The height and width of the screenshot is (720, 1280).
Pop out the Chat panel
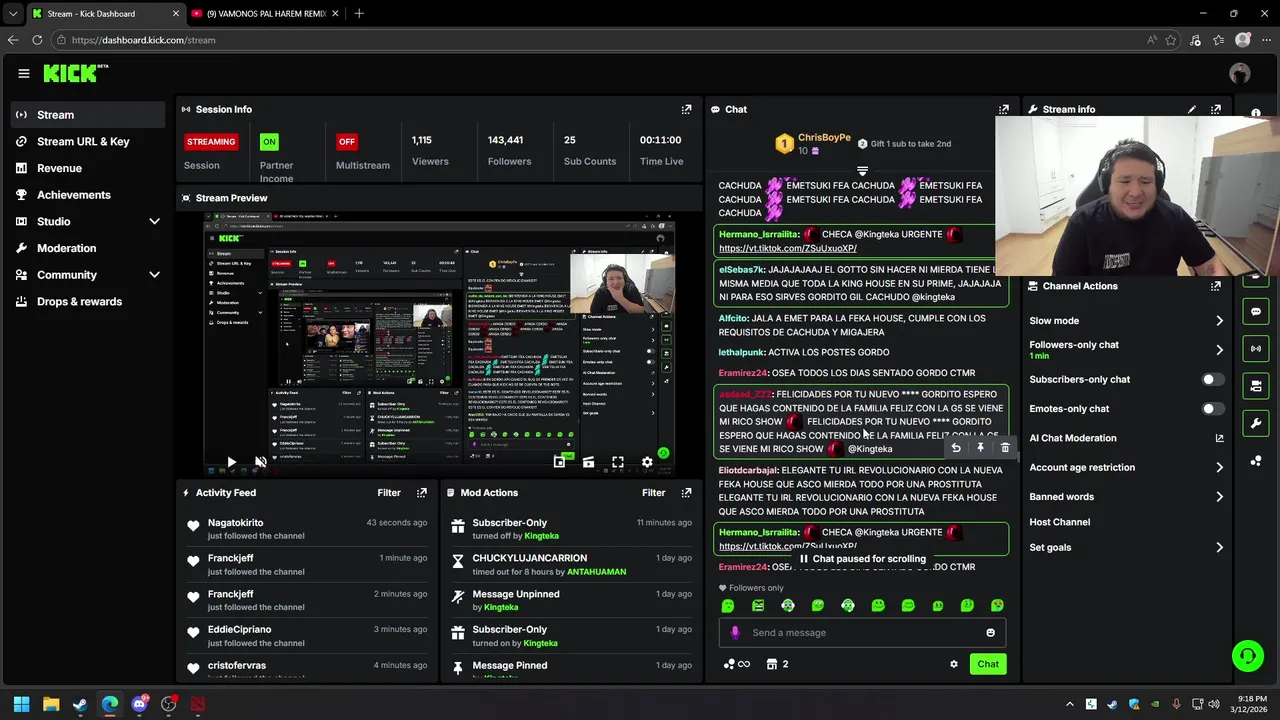(x=1003, y=109)
